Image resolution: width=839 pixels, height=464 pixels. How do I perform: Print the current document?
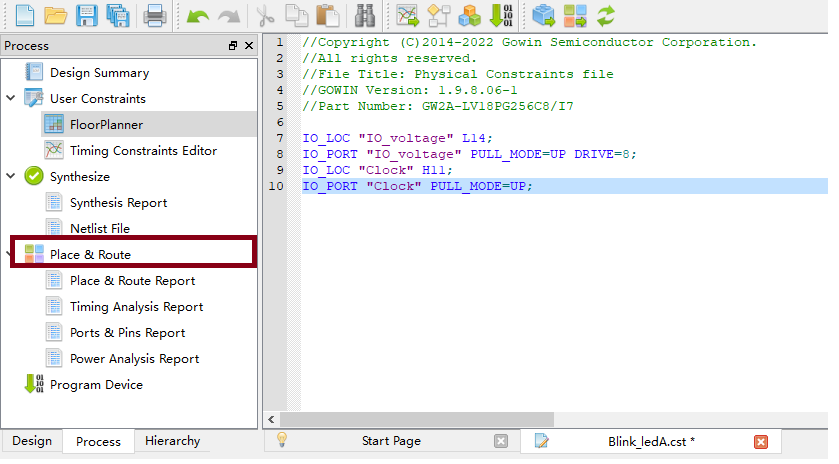click(155, 16)
